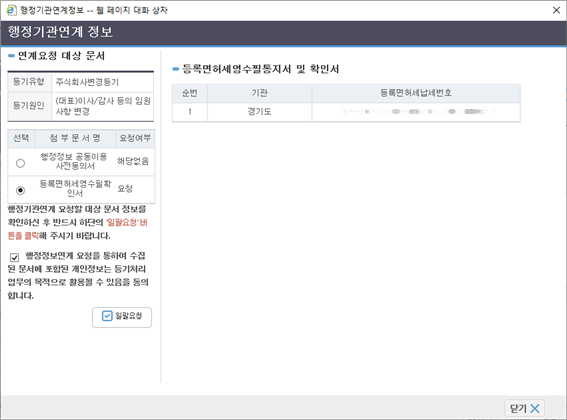Screen dimensions: 567x420
Task: Click the 등기원인 value about 임원 사항 변경
Action: point(103,106)
